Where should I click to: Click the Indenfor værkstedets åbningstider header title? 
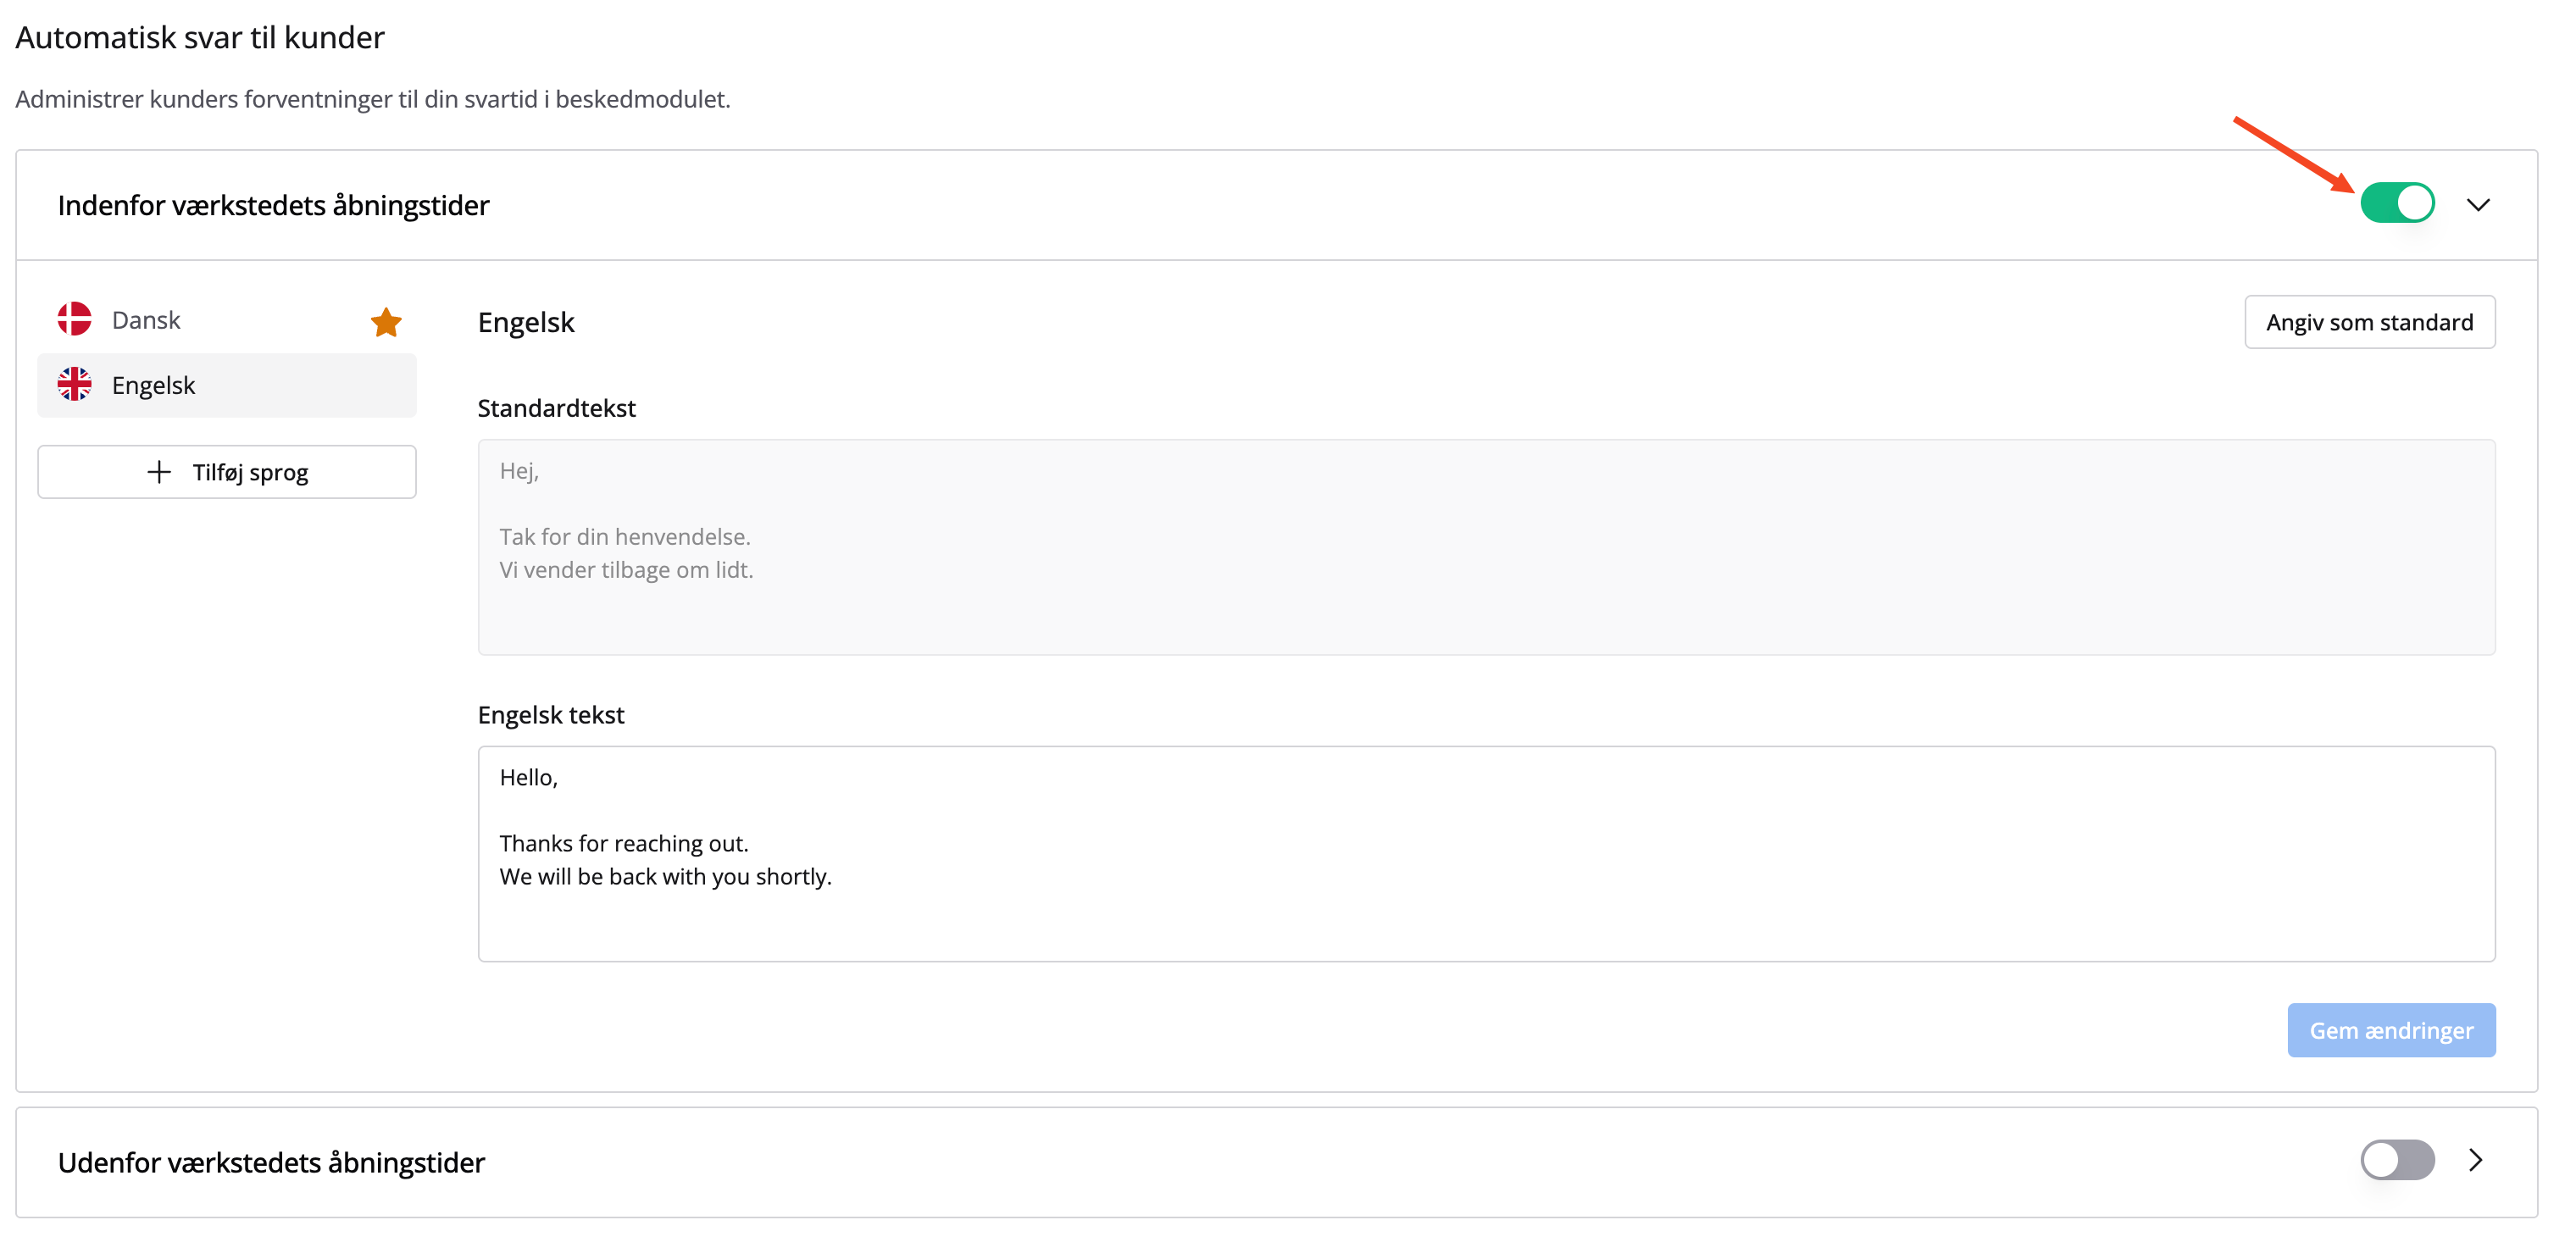coord(273,205)
